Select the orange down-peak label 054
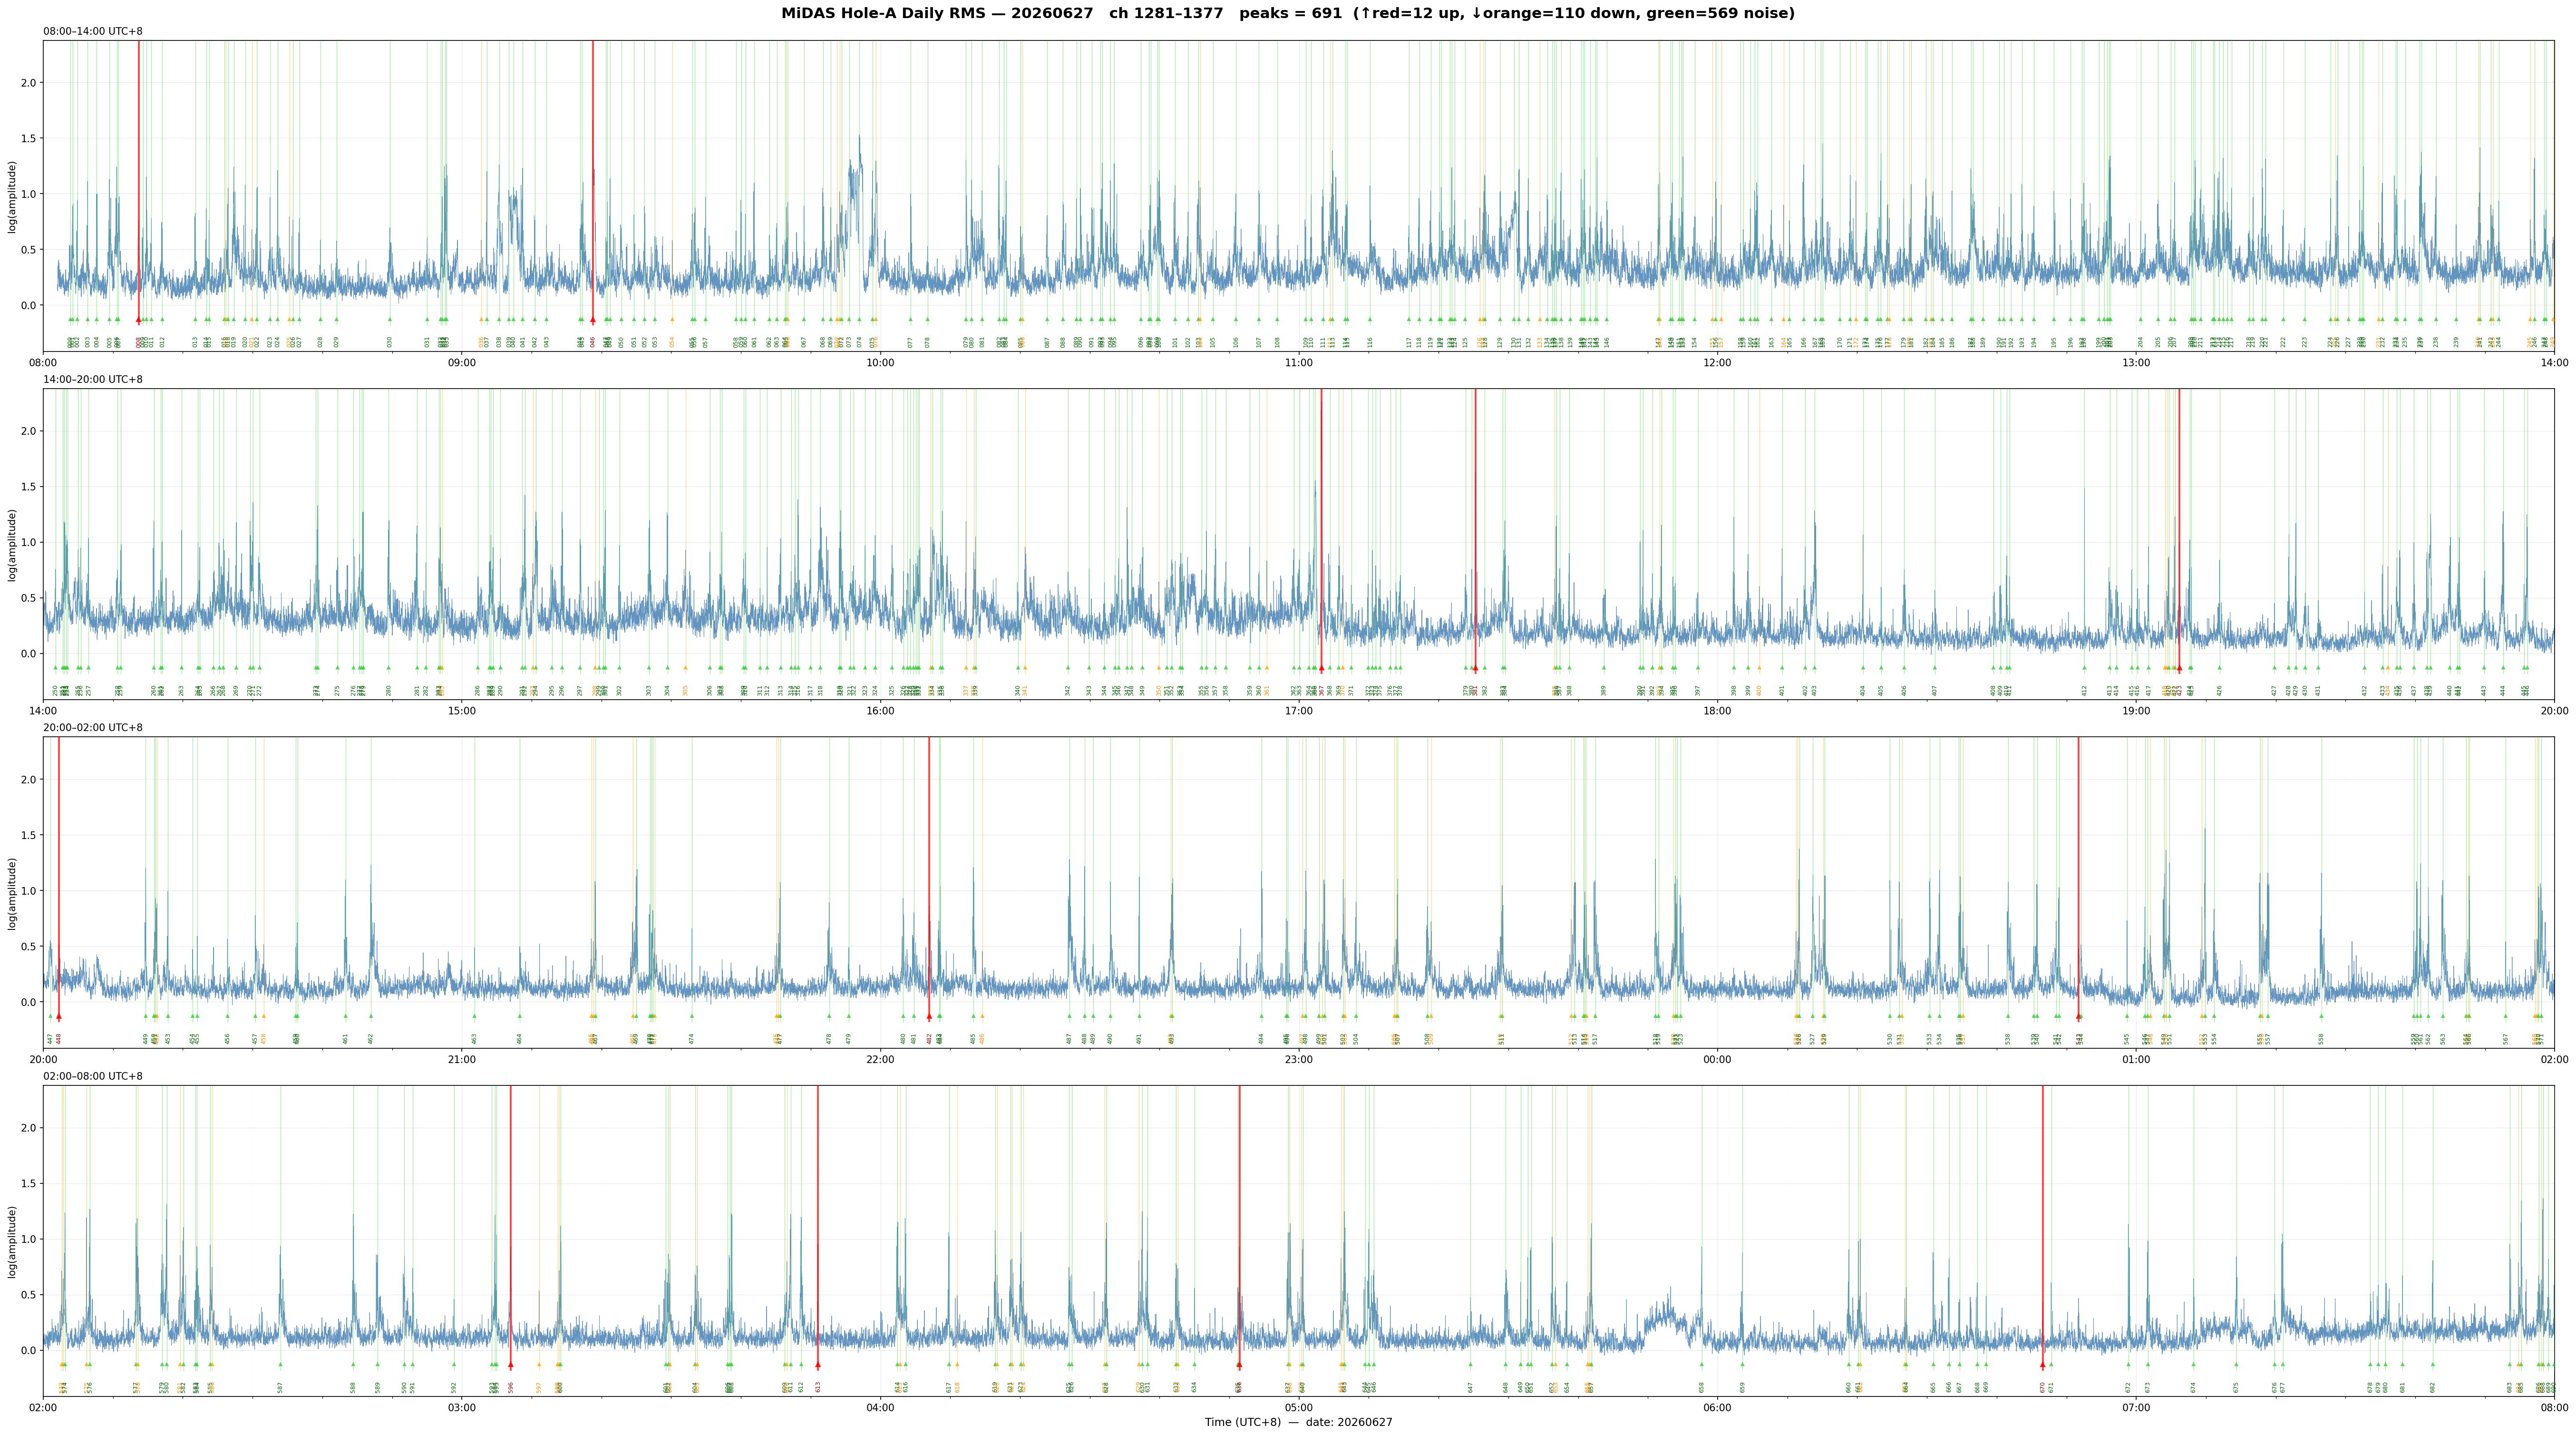Viewport: 2576px width, 1435px height. [x=672, y=342]
